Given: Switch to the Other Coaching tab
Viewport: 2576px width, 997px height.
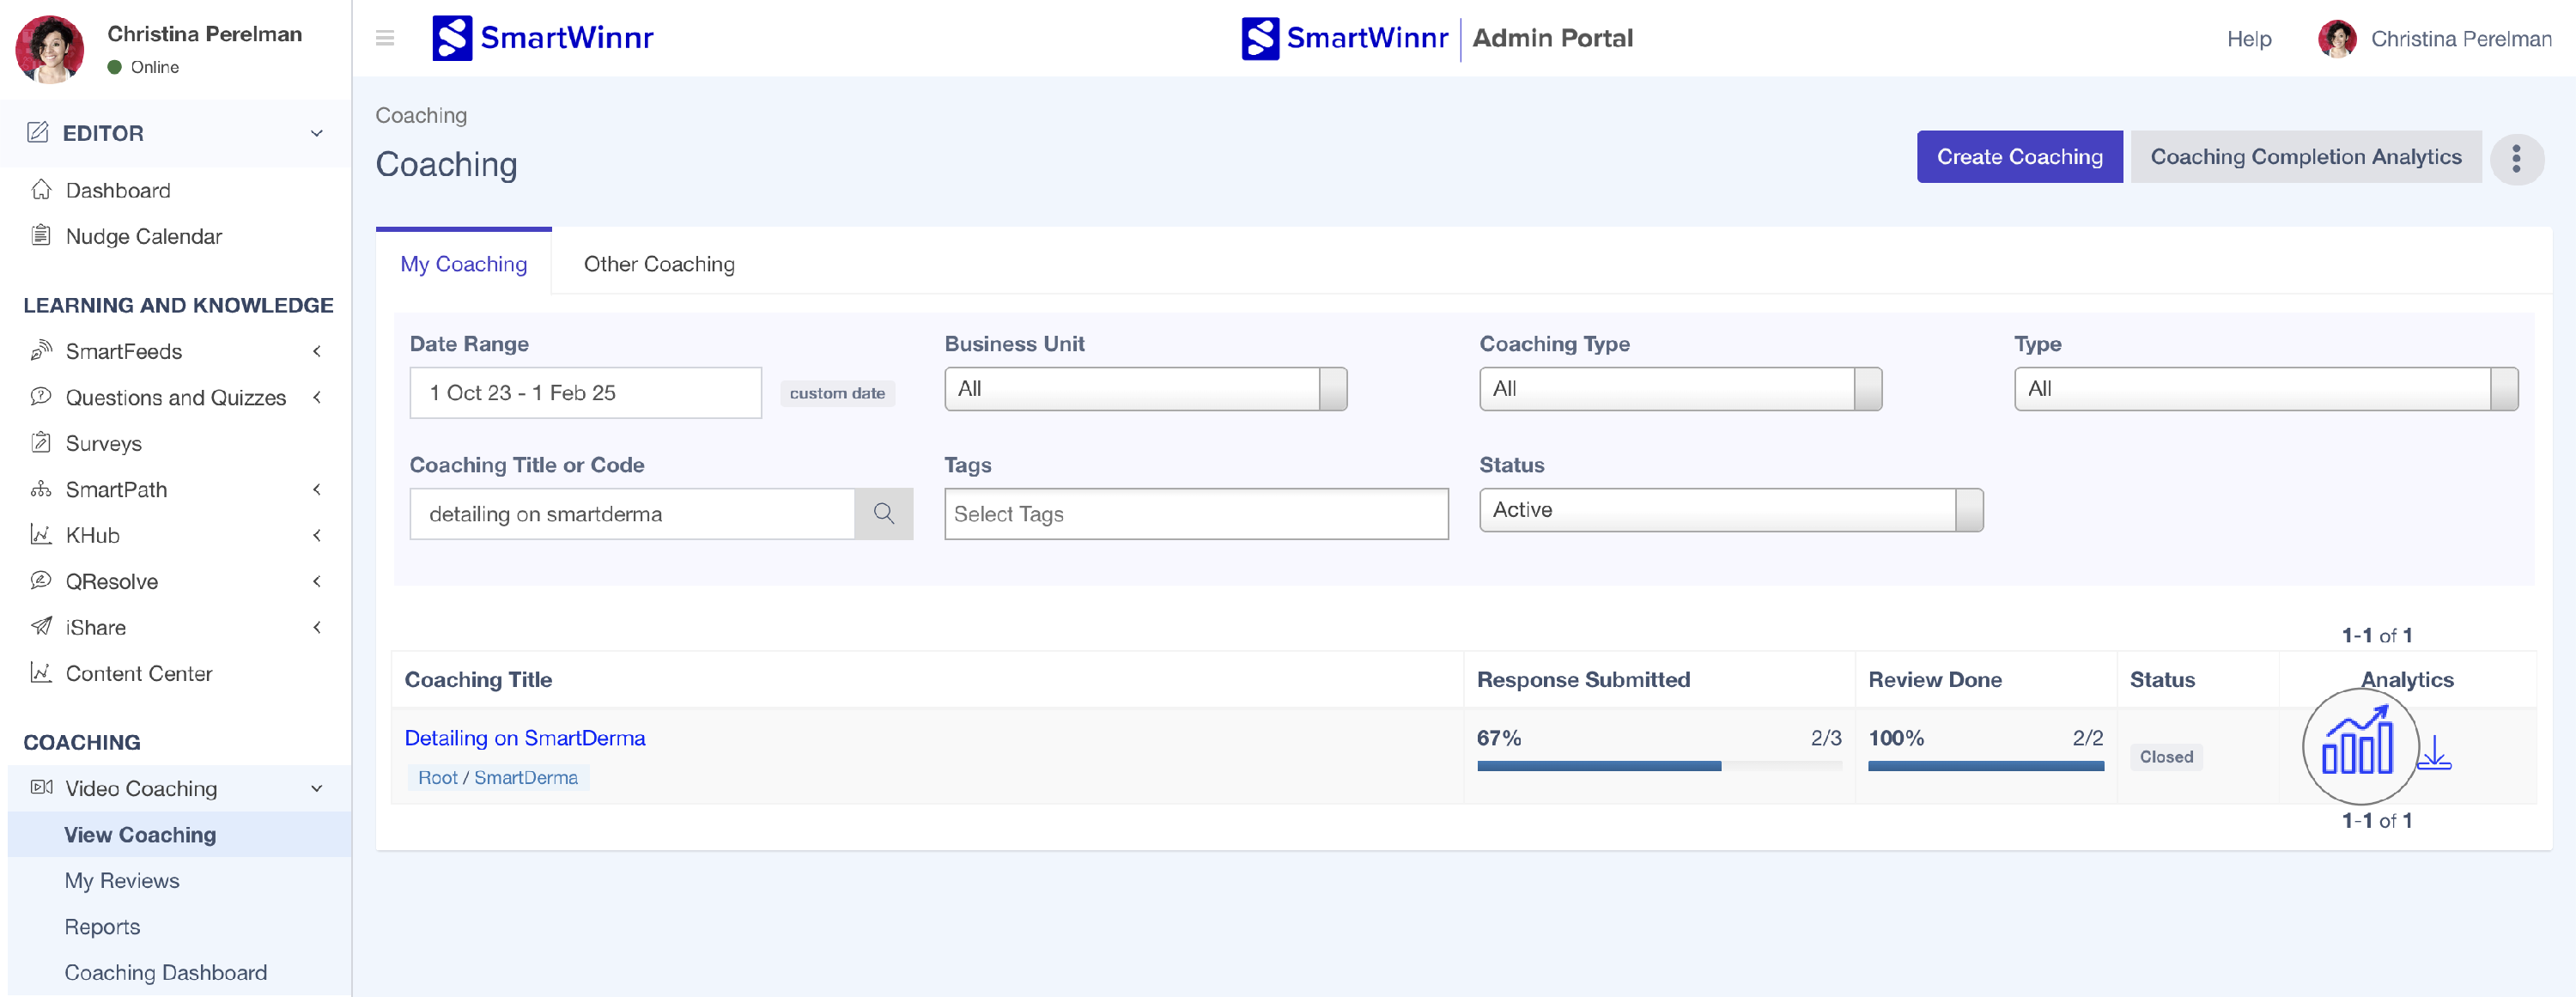Looking at the screenshot, I should (x=659, y=264).
